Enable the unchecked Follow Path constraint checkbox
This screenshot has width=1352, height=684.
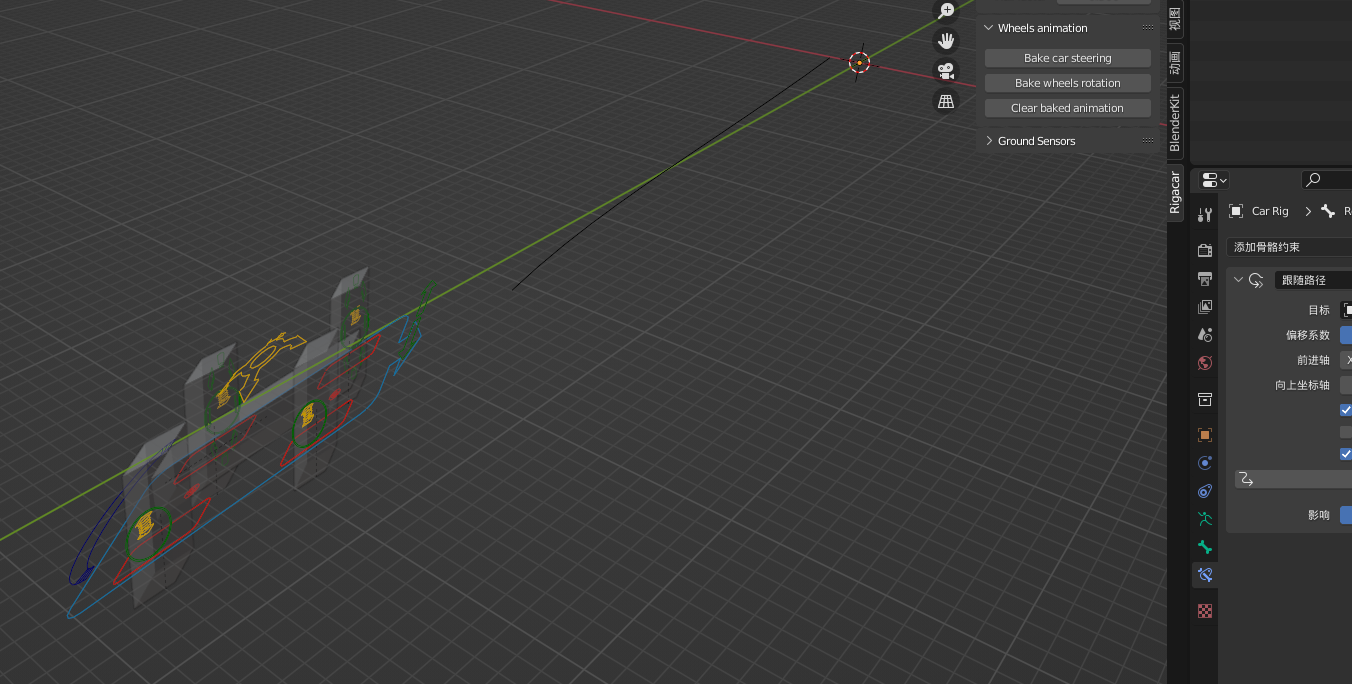[x=1346, y=432]
